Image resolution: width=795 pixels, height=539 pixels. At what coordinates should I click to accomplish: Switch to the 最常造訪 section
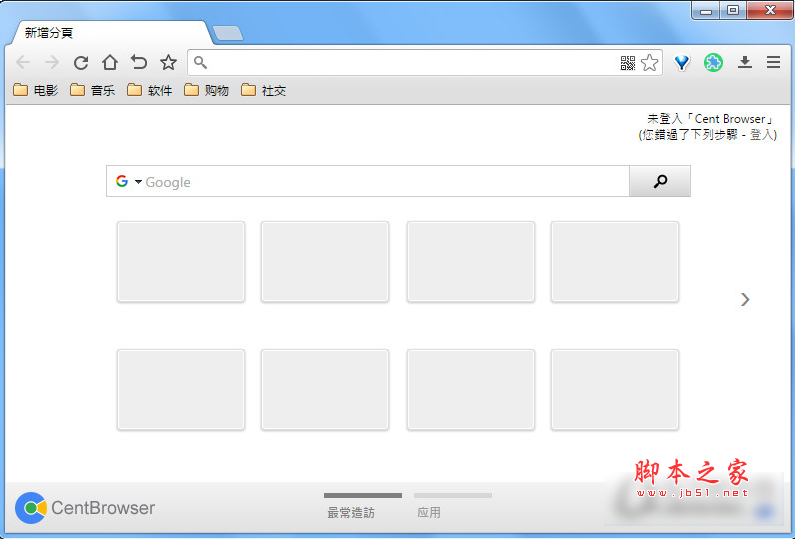[x=351, y=513]
